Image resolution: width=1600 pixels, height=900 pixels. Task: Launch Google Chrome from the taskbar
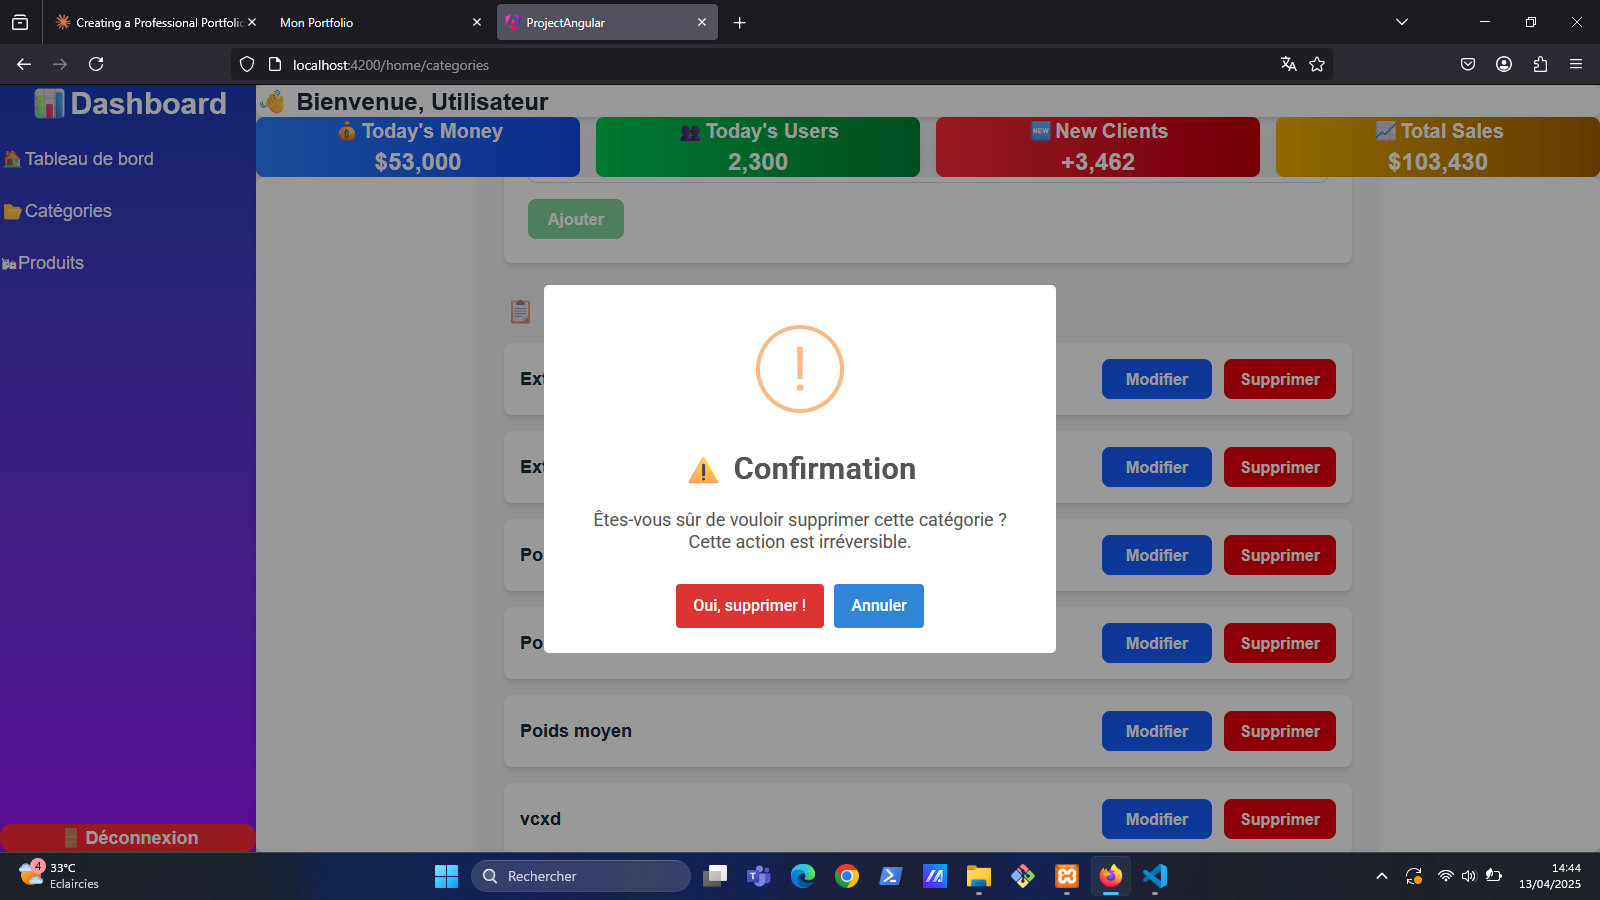[x=847, y=876]
